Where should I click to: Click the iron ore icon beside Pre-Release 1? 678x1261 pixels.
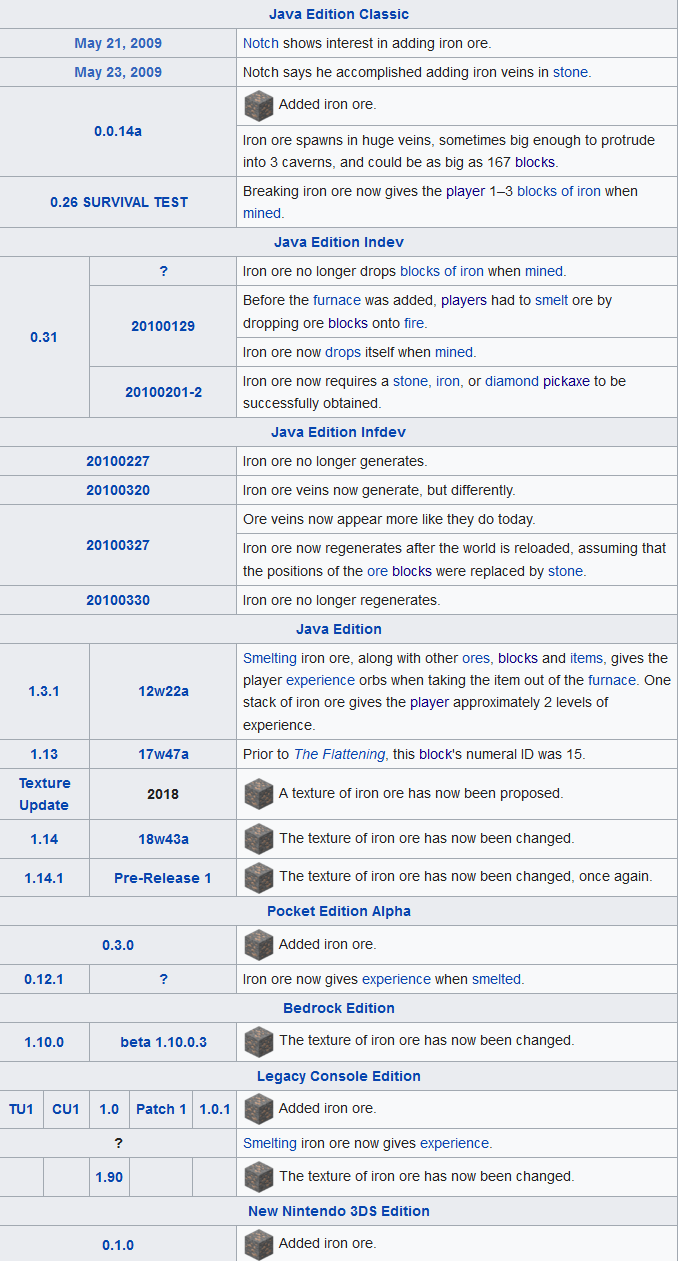(x=258, y=877)
